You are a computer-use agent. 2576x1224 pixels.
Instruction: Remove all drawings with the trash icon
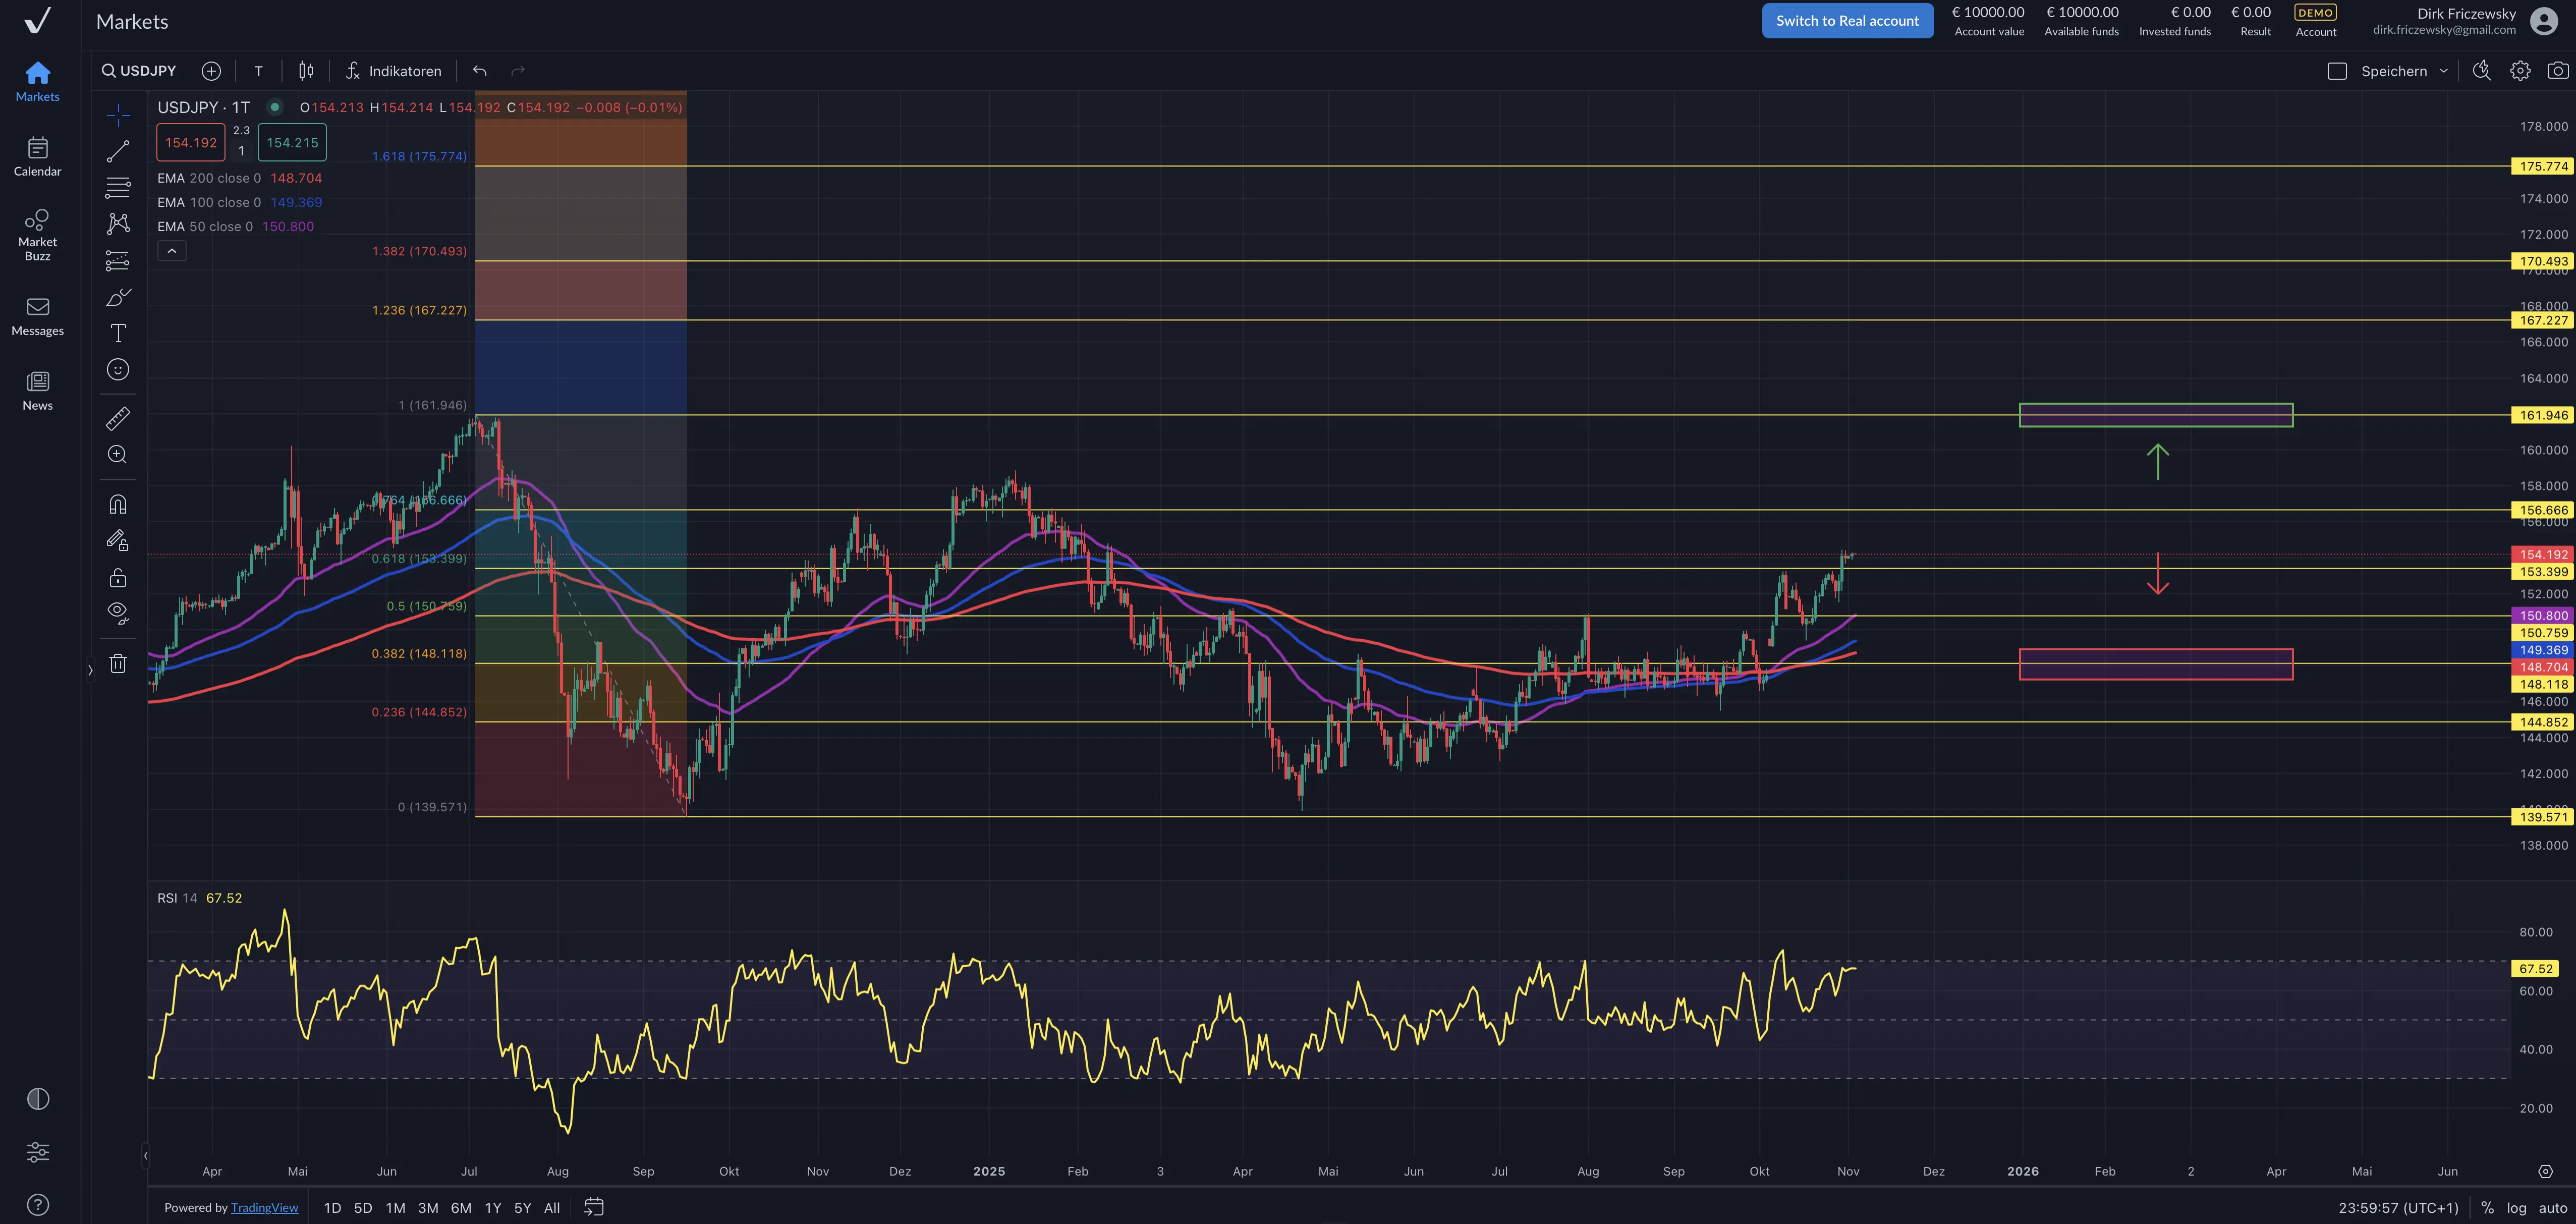(x=117, y=663)
